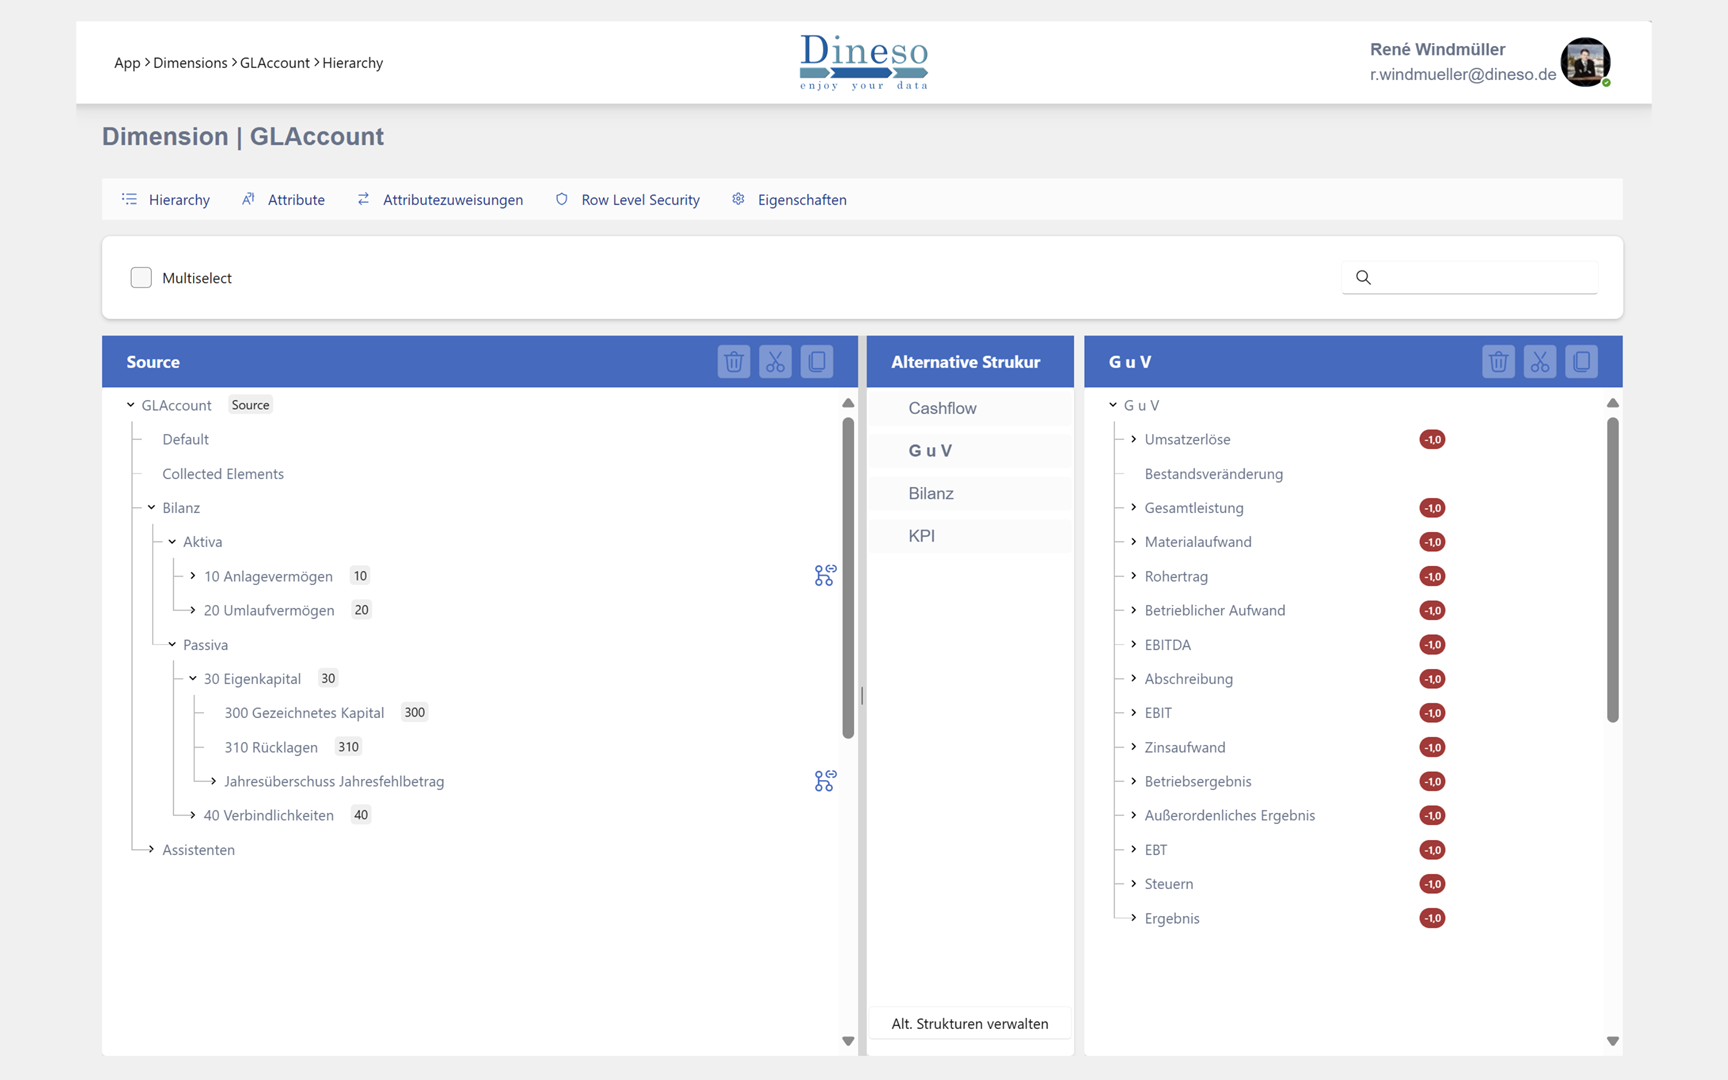The height and width of the screenshot is (1080, 1728).
Task: Click the delete trash icon in Source panel
Action: coord(733,362)
